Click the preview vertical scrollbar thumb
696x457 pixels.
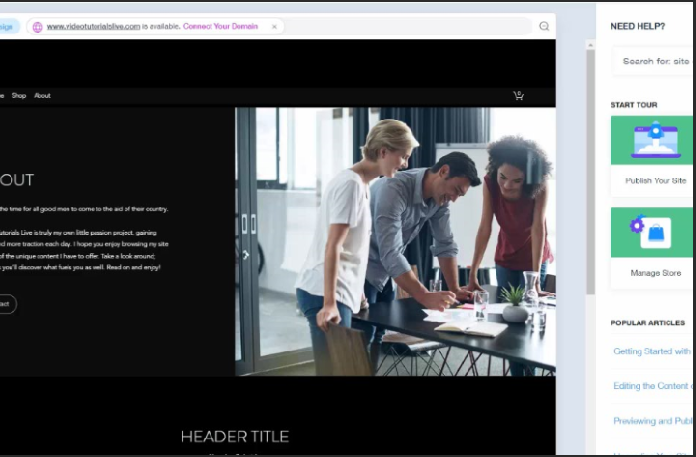(x=590, y=172)
